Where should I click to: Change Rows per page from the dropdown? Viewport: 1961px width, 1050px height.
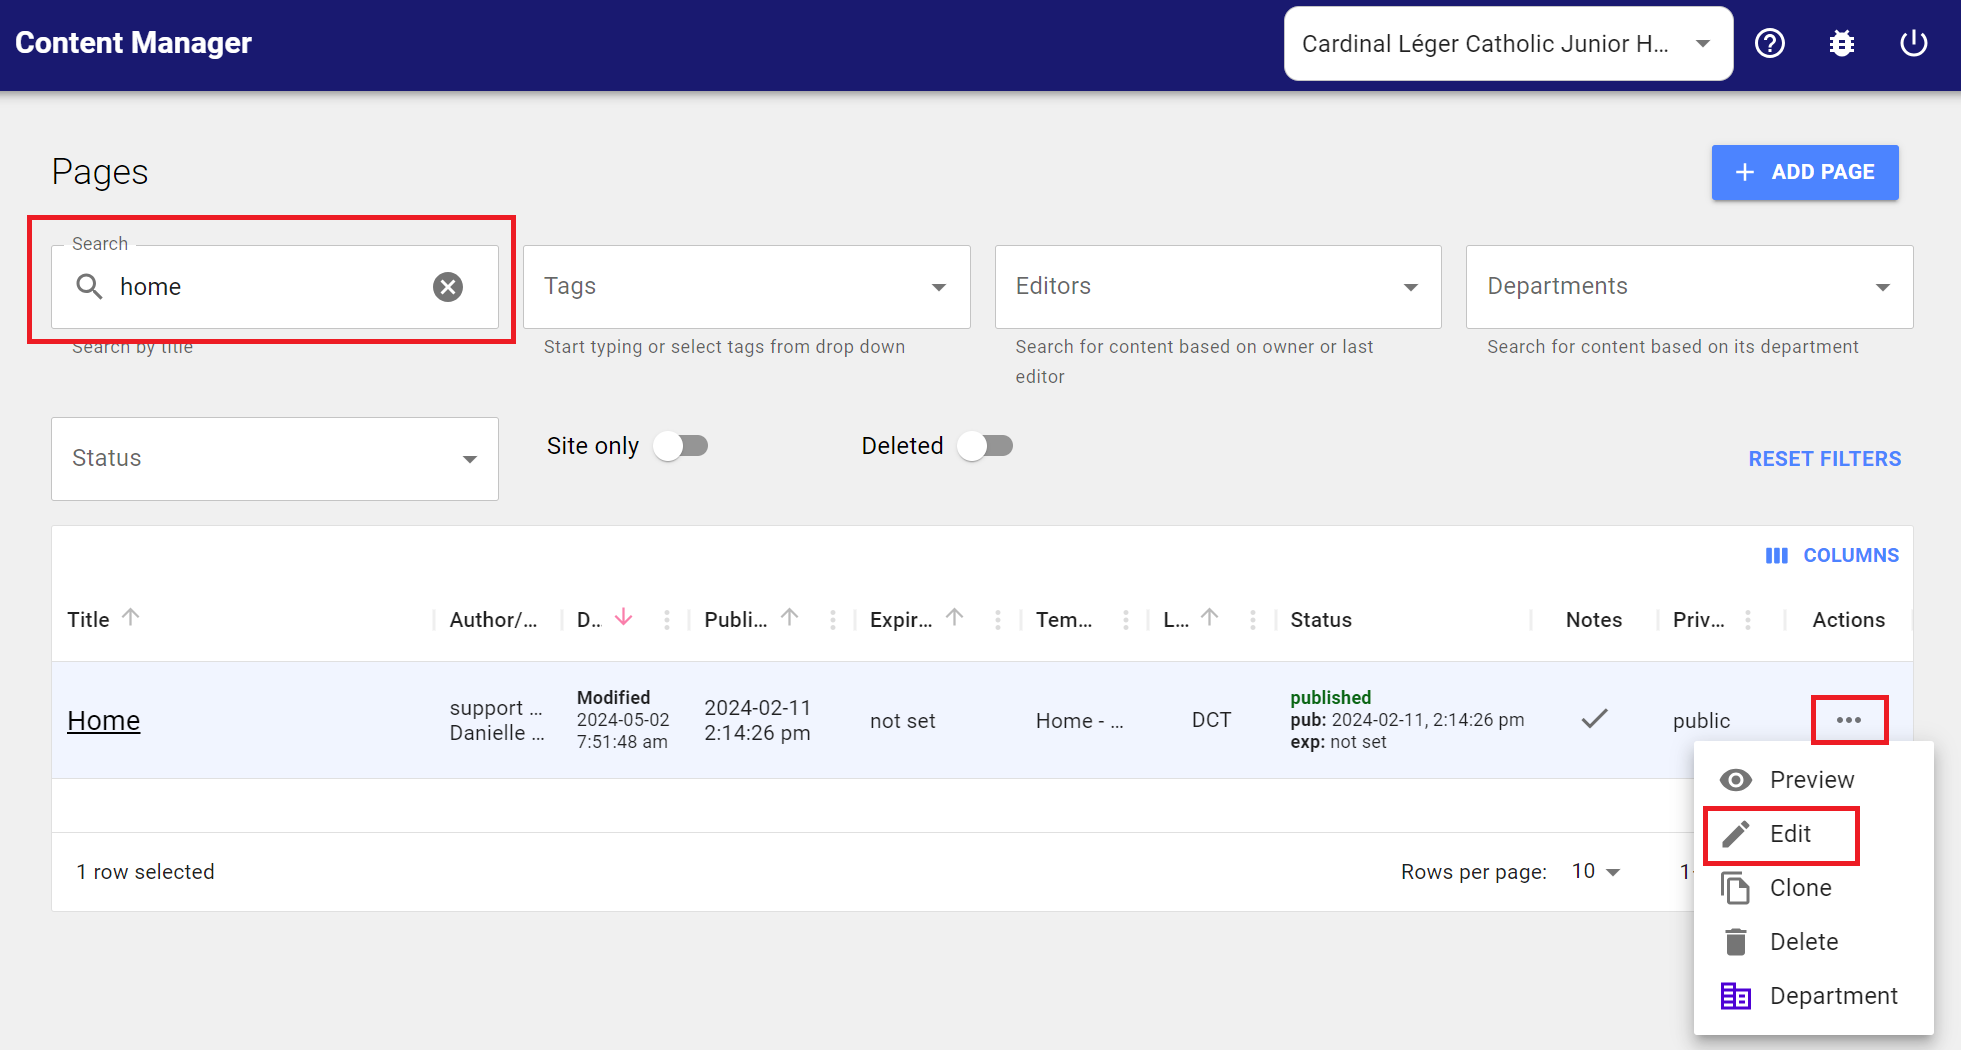click(1594, 871)
